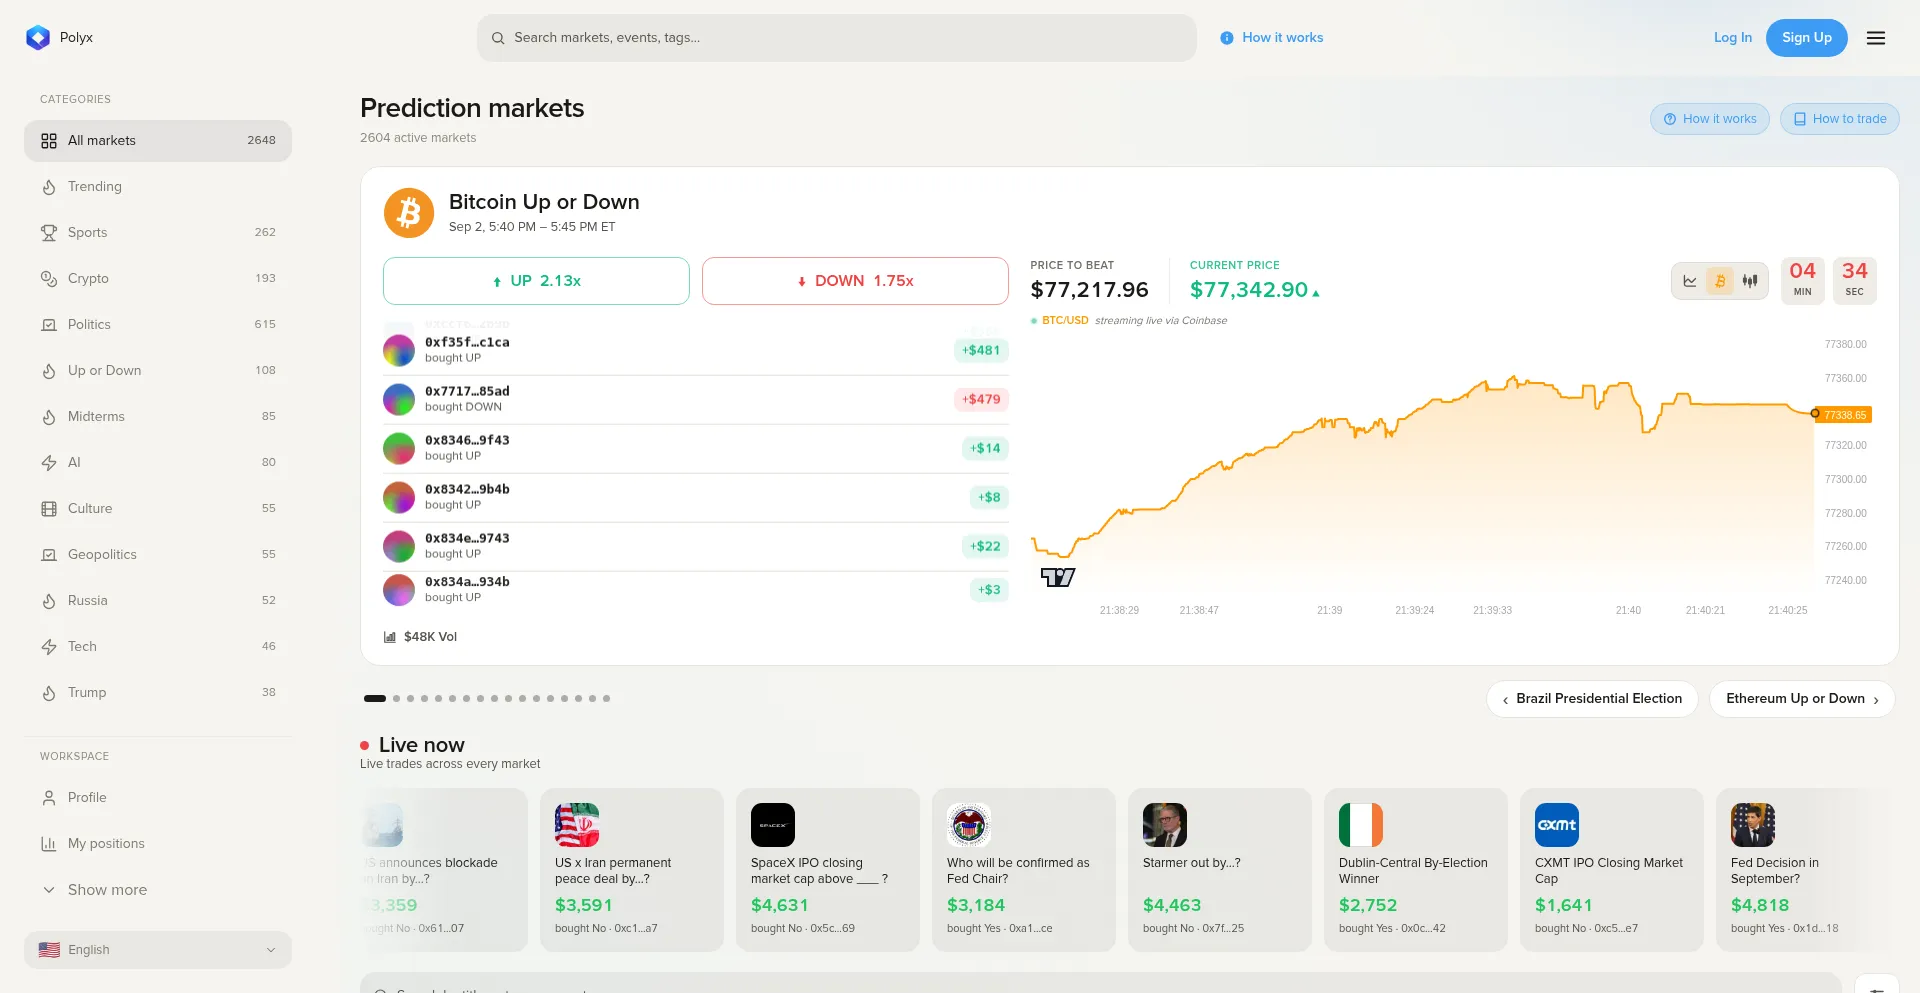Click the AI lightning bolt icon

click(x=49, y=463)
